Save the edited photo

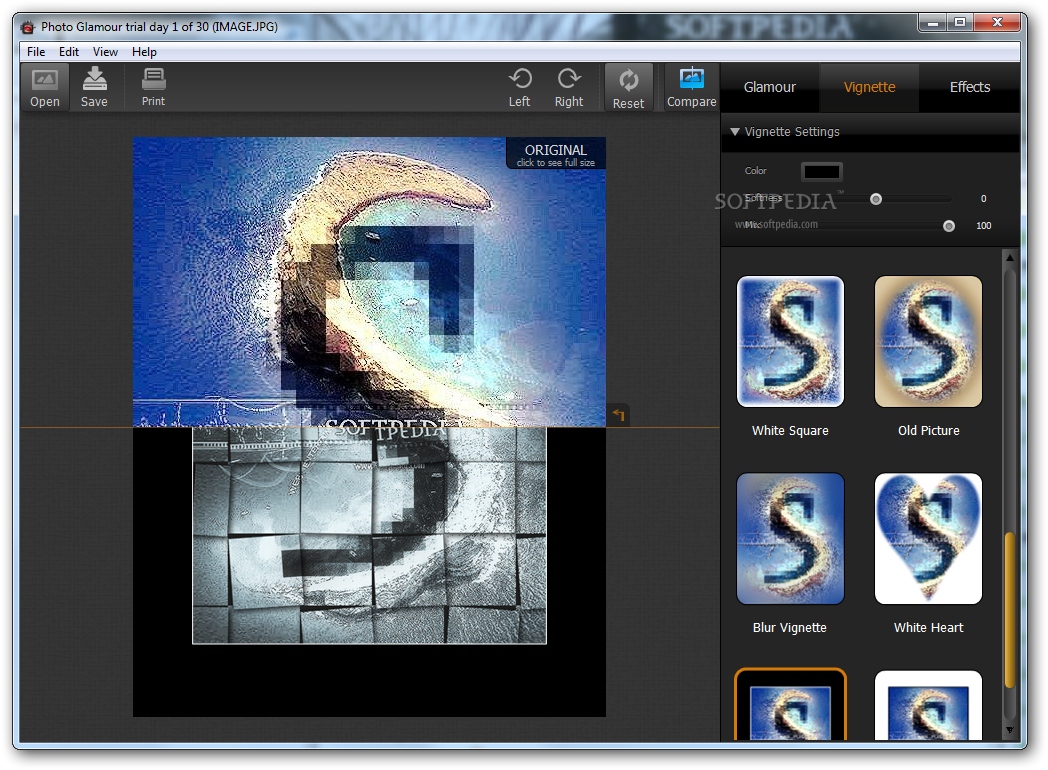(x=94, y=88)
